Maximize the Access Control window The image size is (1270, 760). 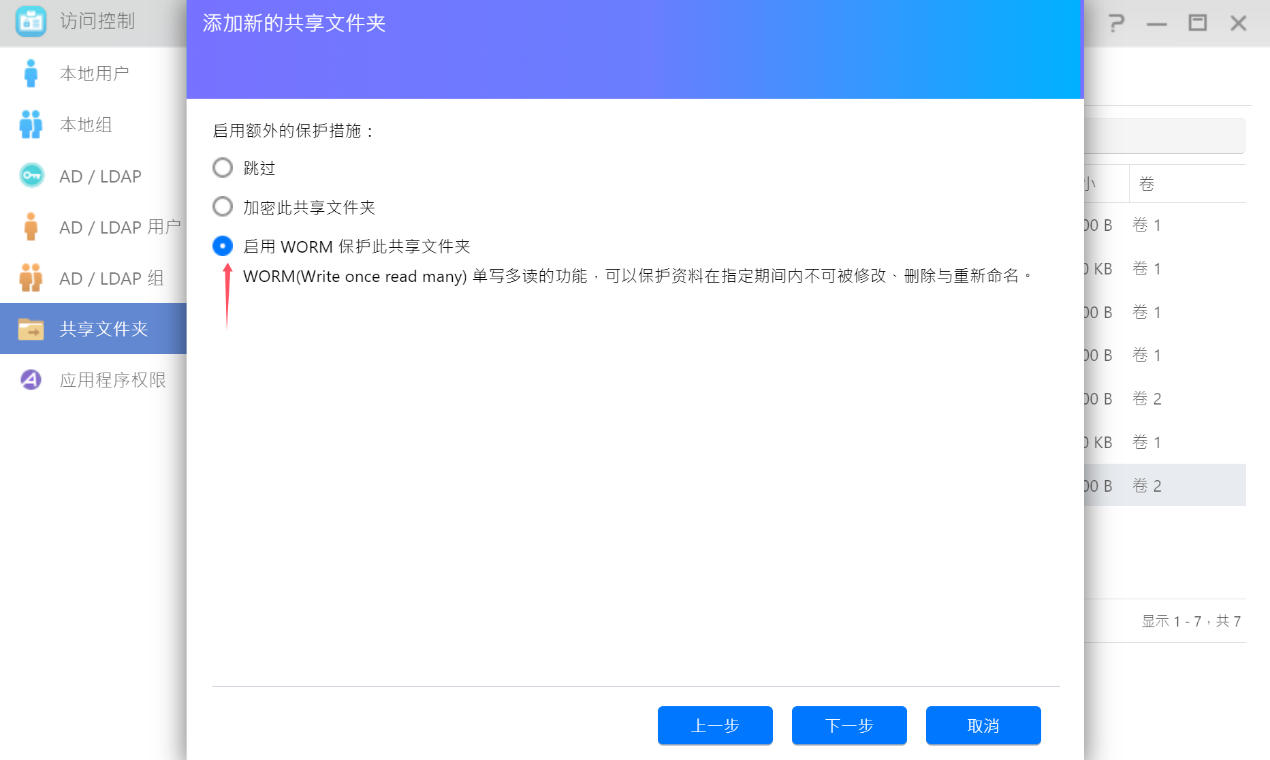coord(1197,22)
